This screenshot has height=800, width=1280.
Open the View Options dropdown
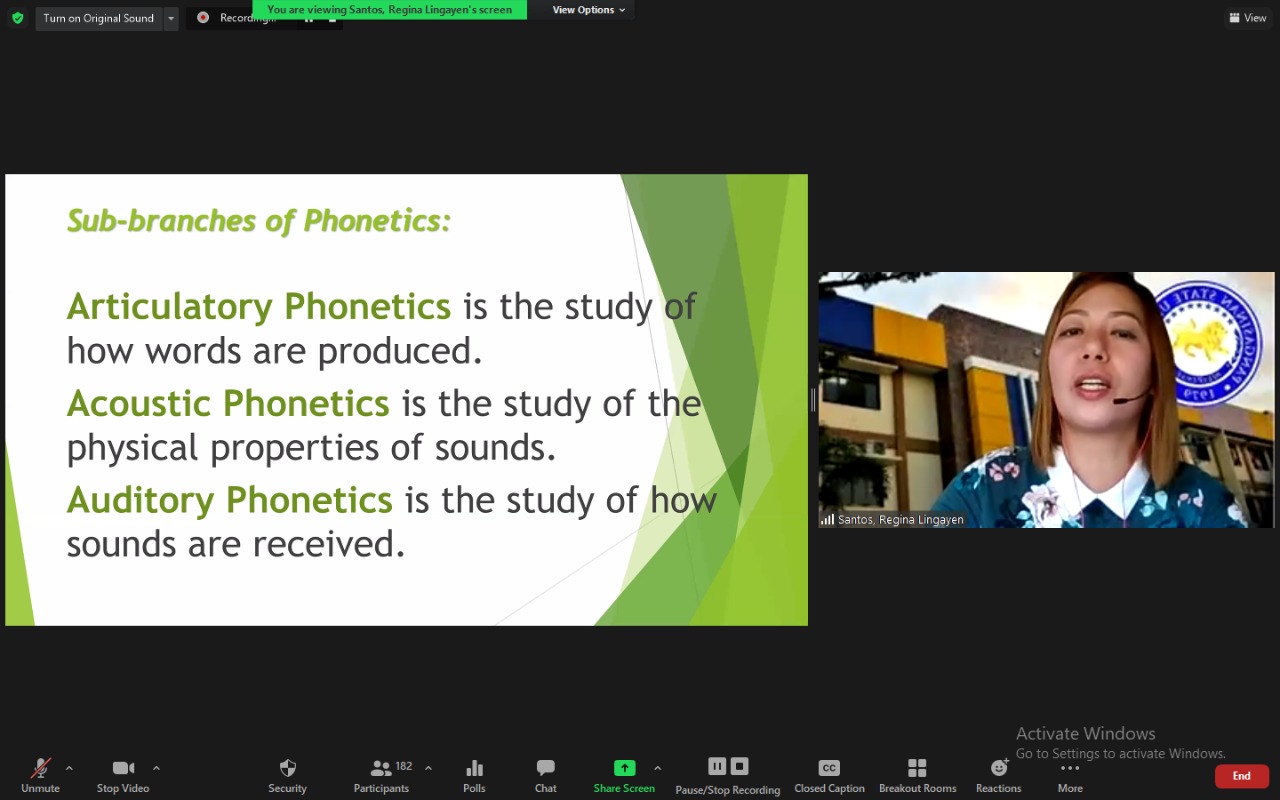point(589,10)
